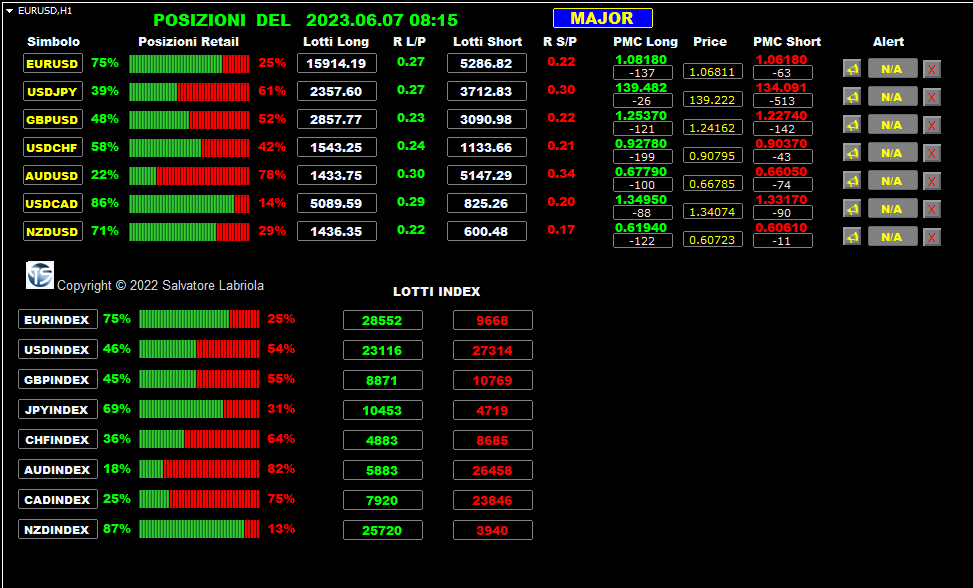Screen dimensions: 973x588
Task: Click the GBPUSD PMC Long value 1.25370
Action: pyautogui.click(x=641, y=115)
